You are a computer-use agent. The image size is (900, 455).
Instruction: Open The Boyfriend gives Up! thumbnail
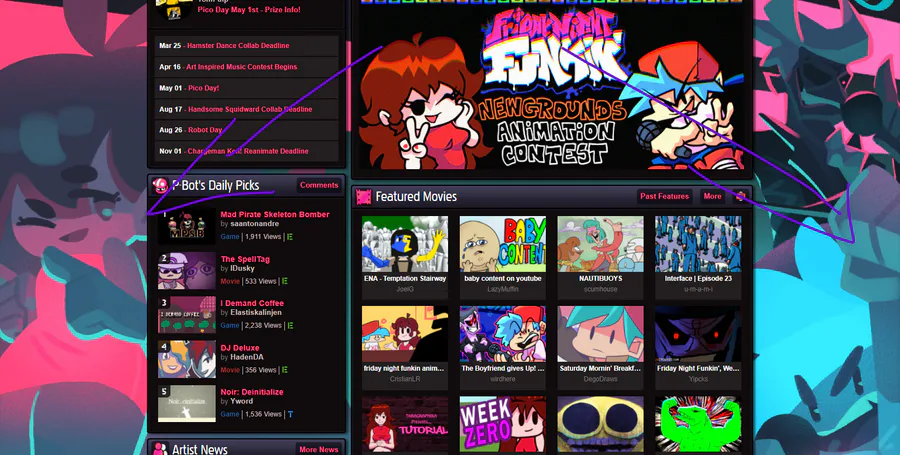[x=503, y=334]
